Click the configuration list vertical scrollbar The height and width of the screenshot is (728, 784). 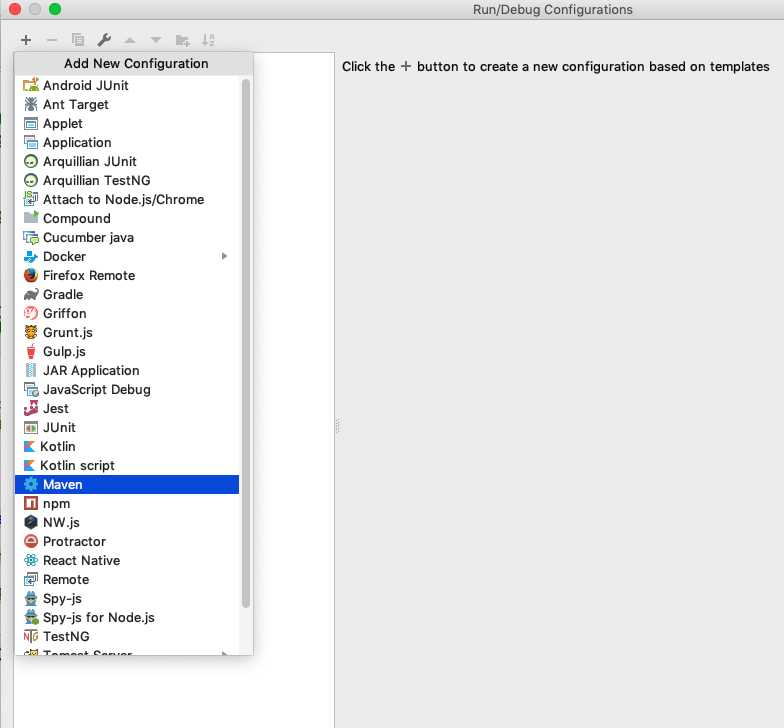246,343
